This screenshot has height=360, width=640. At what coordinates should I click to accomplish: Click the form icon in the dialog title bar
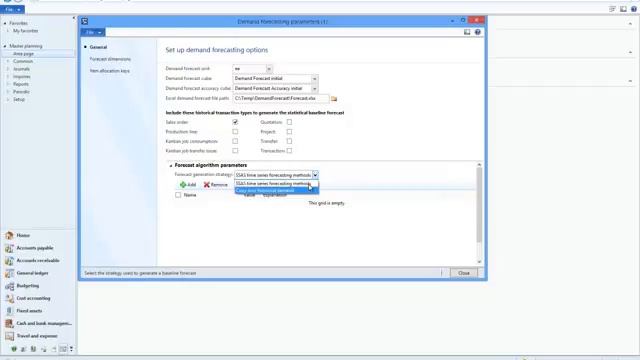(84, 21)
